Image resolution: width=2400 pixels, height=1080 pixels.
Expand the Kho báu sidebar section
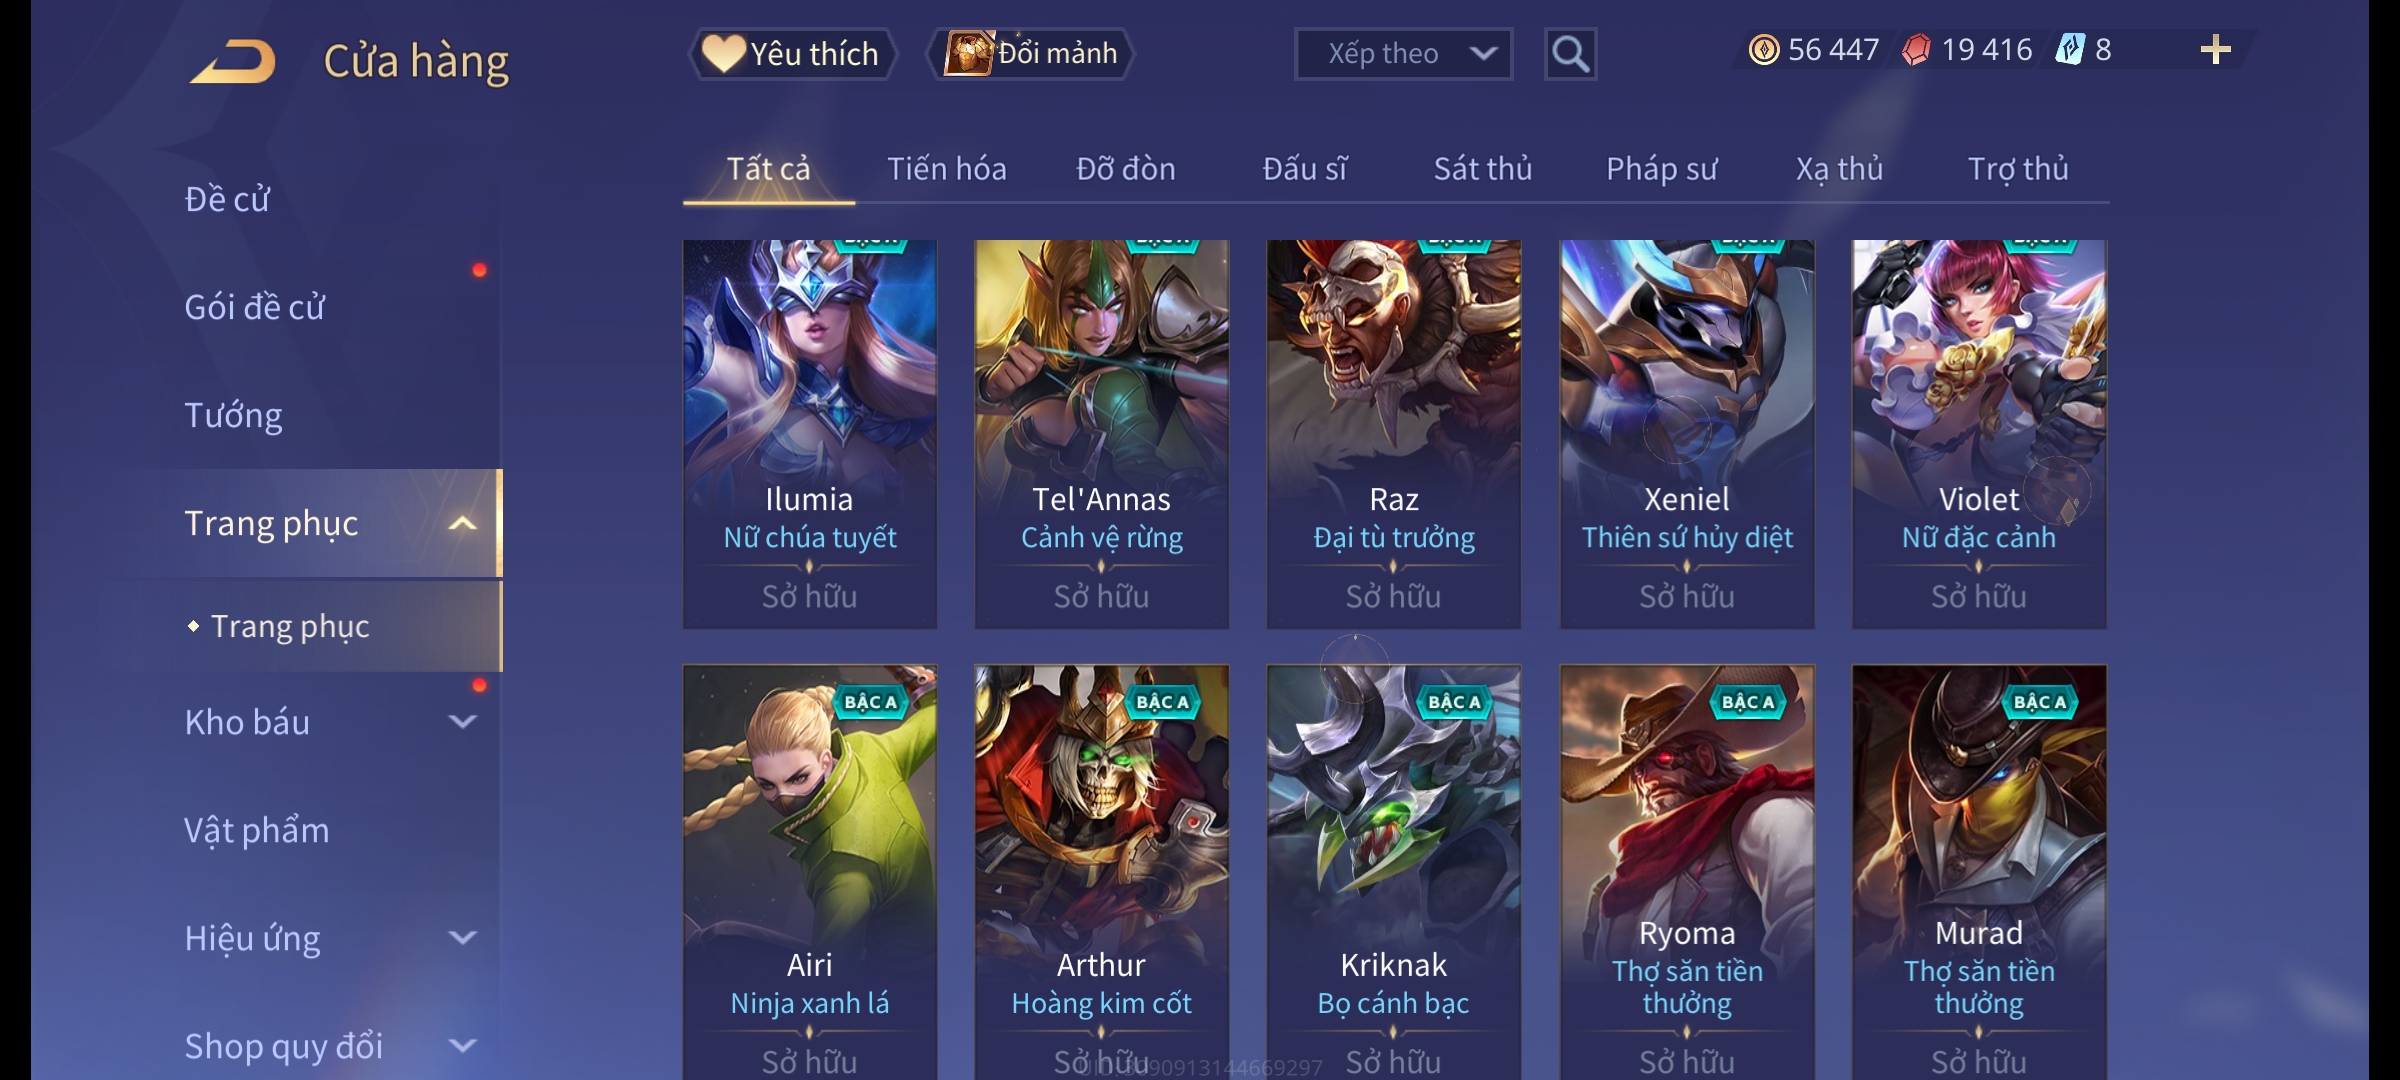[x=462, y=722]
